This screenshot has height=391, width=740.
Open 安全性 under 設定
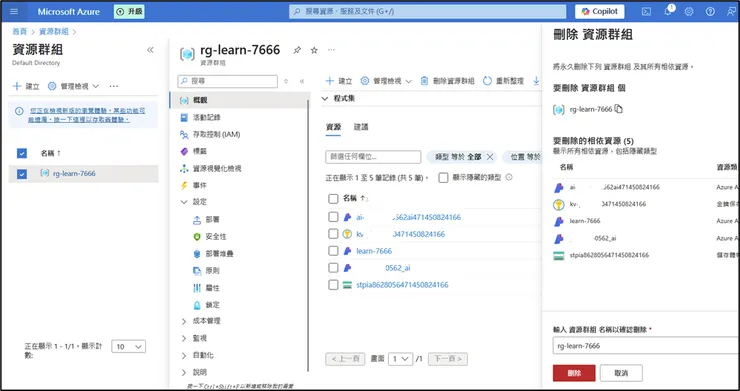216,237
